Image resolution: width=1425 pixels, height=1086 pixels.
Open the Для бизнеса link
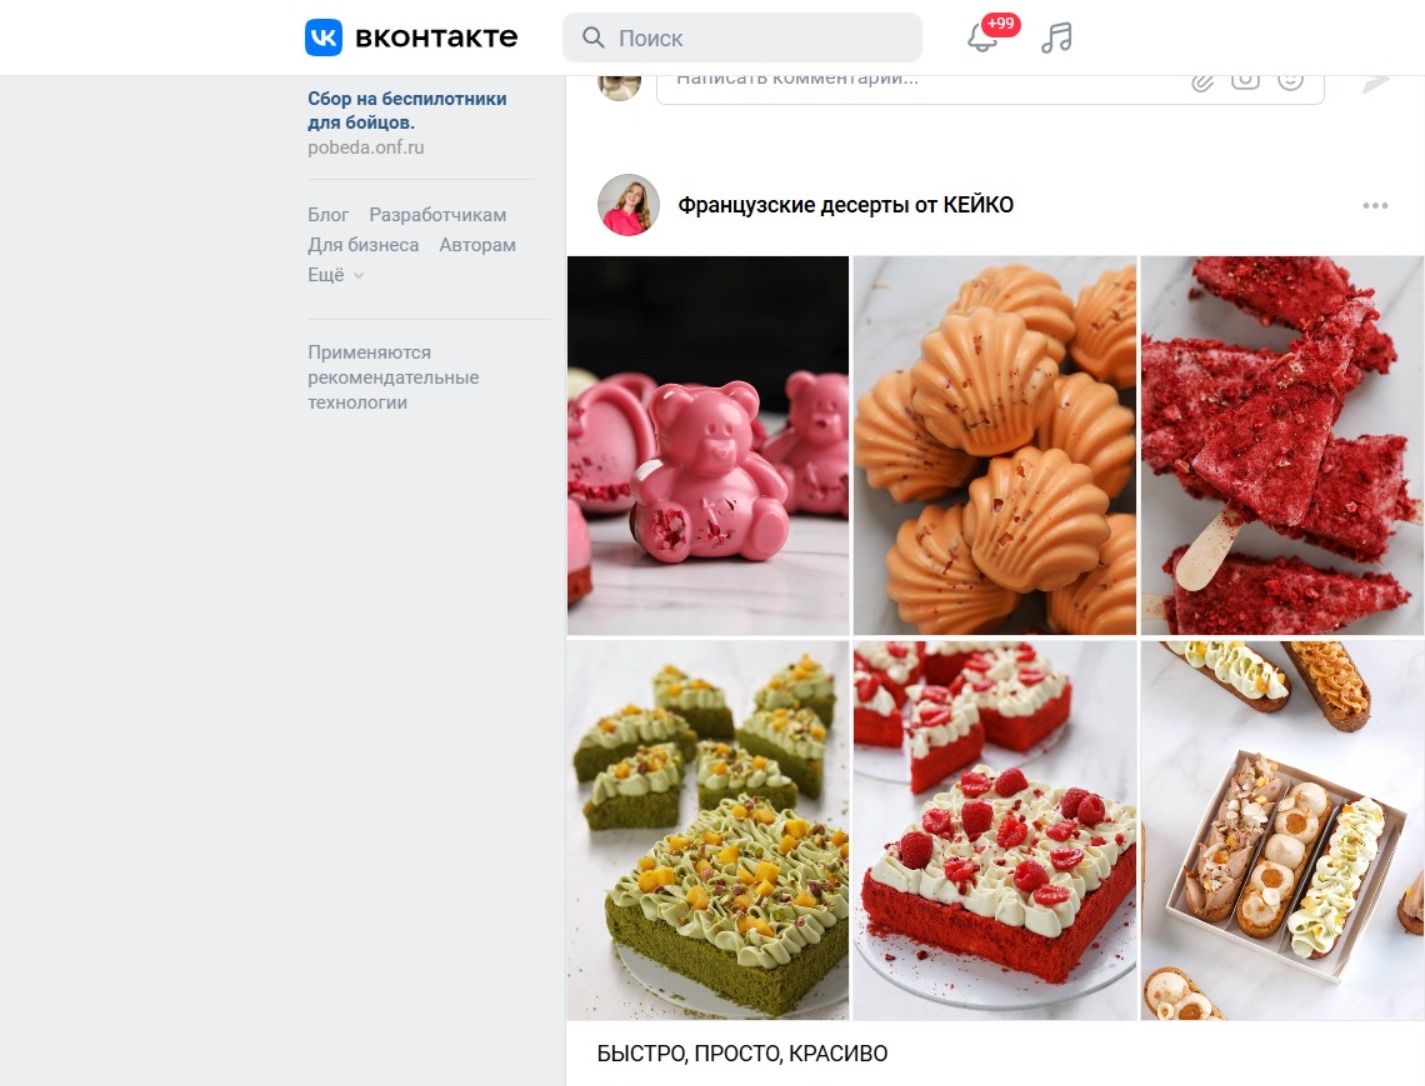tap(363, 245)
